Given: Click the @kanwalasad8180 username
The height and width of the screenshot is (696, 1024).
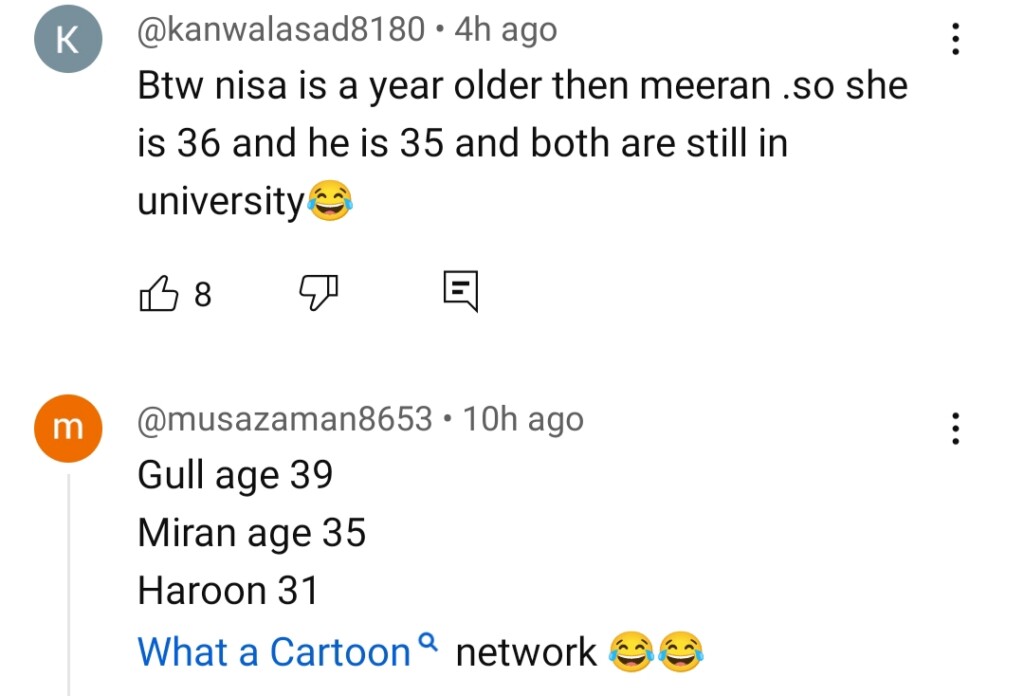Looking at the screenshot, I should point(281,30).
